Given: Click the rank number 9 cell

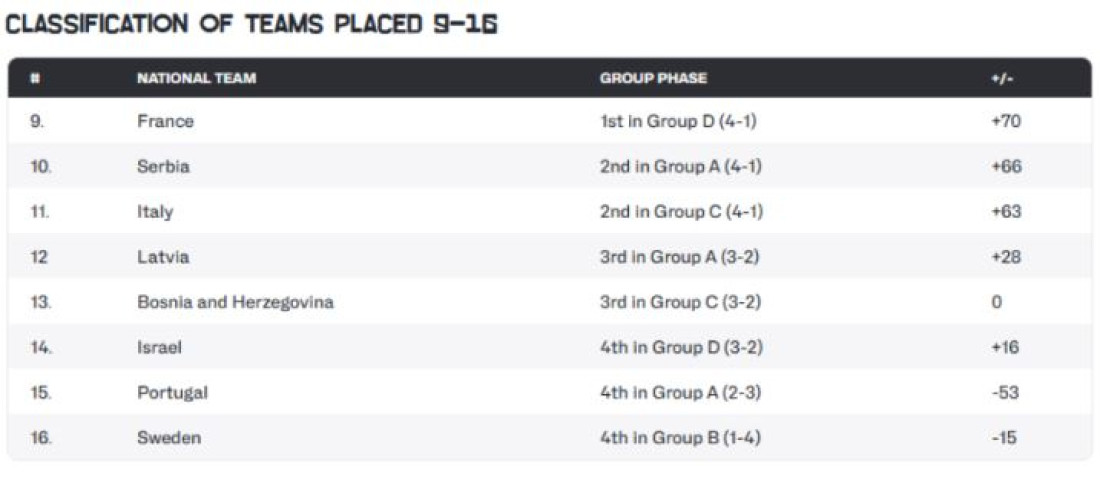Looking at the screenshot, I should tap(36, 121).
